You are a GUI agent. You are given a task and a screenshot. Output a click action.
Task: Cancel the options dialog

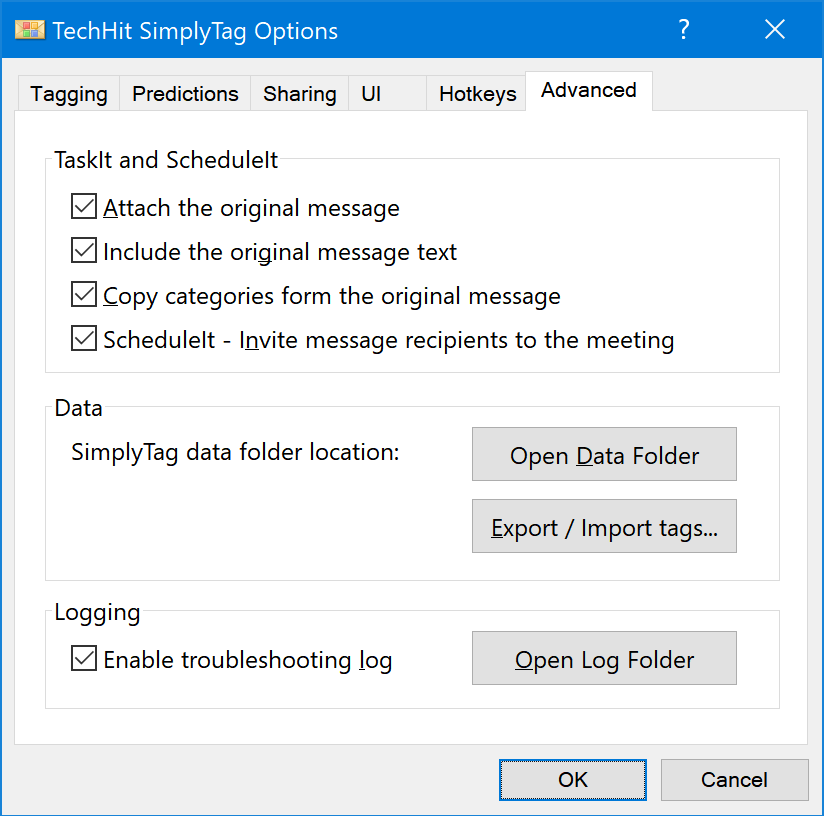[x=734, y=780]
